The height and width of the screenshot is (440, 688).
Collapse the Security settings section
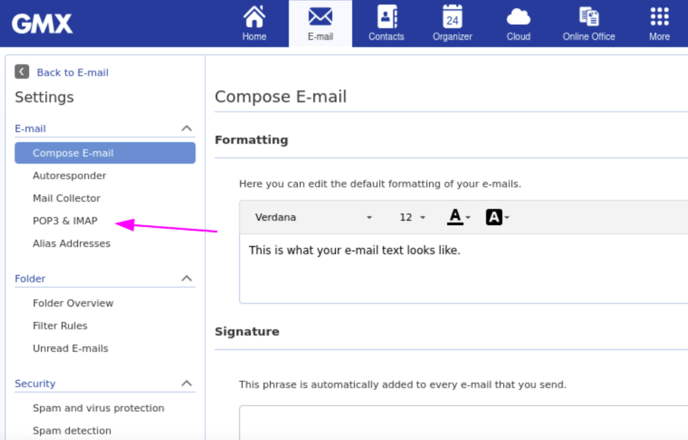186,383
